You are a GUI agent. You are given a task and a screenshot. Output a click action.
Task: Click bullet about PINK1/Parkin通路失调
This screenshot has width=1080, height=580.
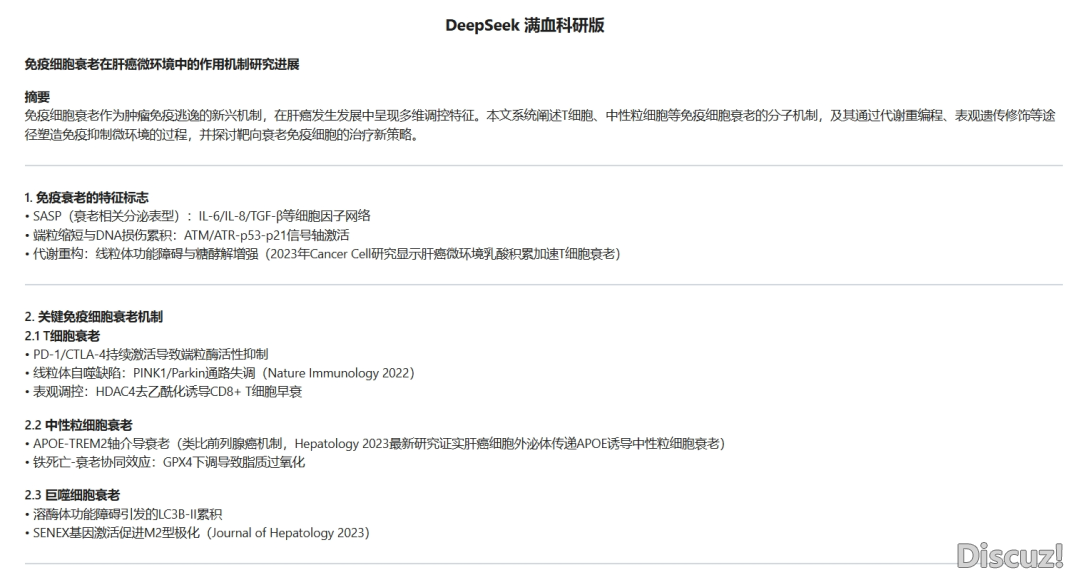coord(220,373)
